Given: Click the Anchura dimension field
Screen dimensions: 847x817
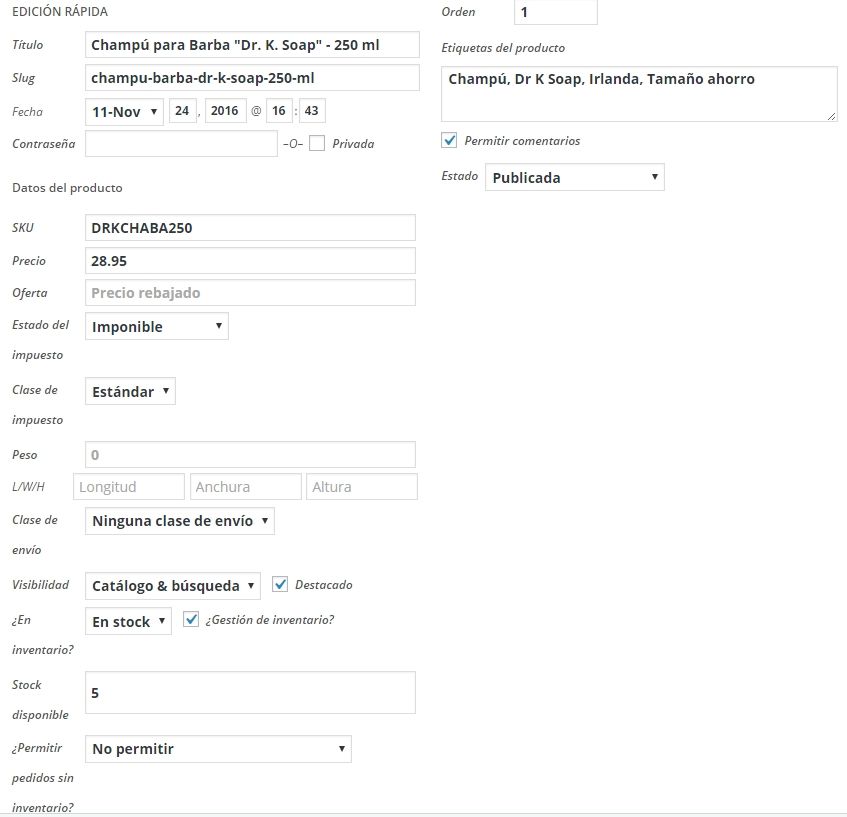Looking at the screenshot, I should click(x=246, y=487).
